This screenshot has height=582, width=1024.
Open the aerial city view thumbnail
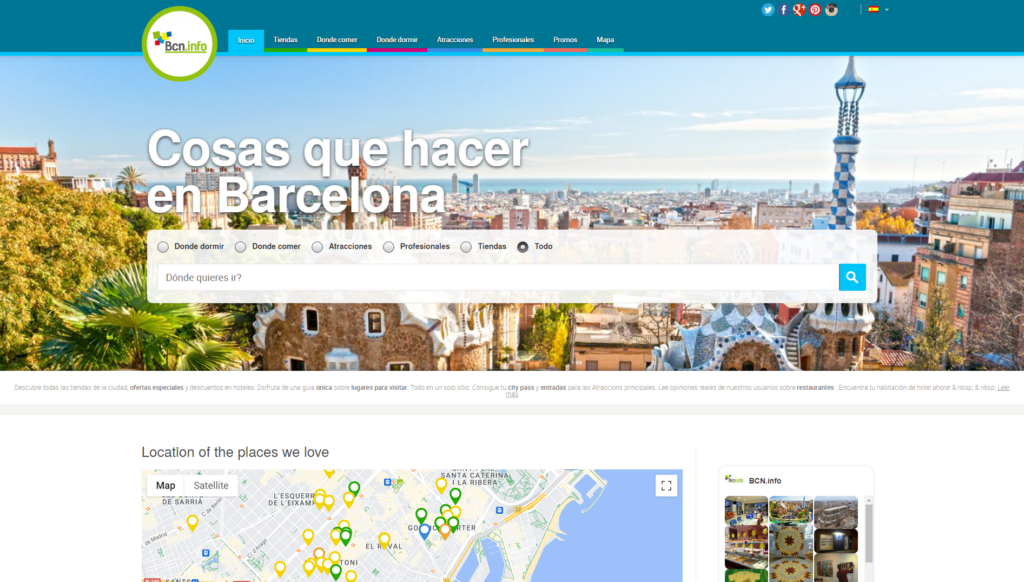click(x=836, y=511)
